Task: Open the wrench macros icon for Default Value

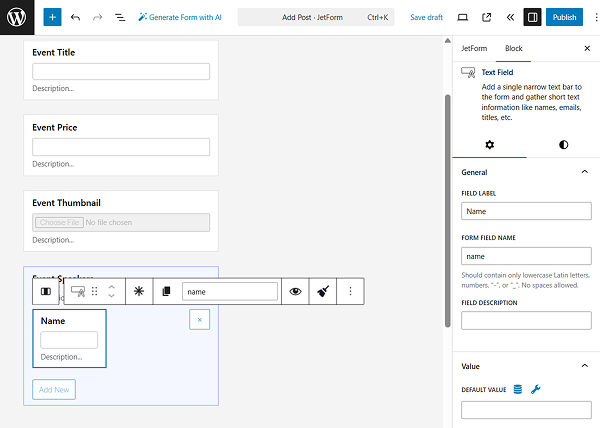Action: tap(535, 389)
